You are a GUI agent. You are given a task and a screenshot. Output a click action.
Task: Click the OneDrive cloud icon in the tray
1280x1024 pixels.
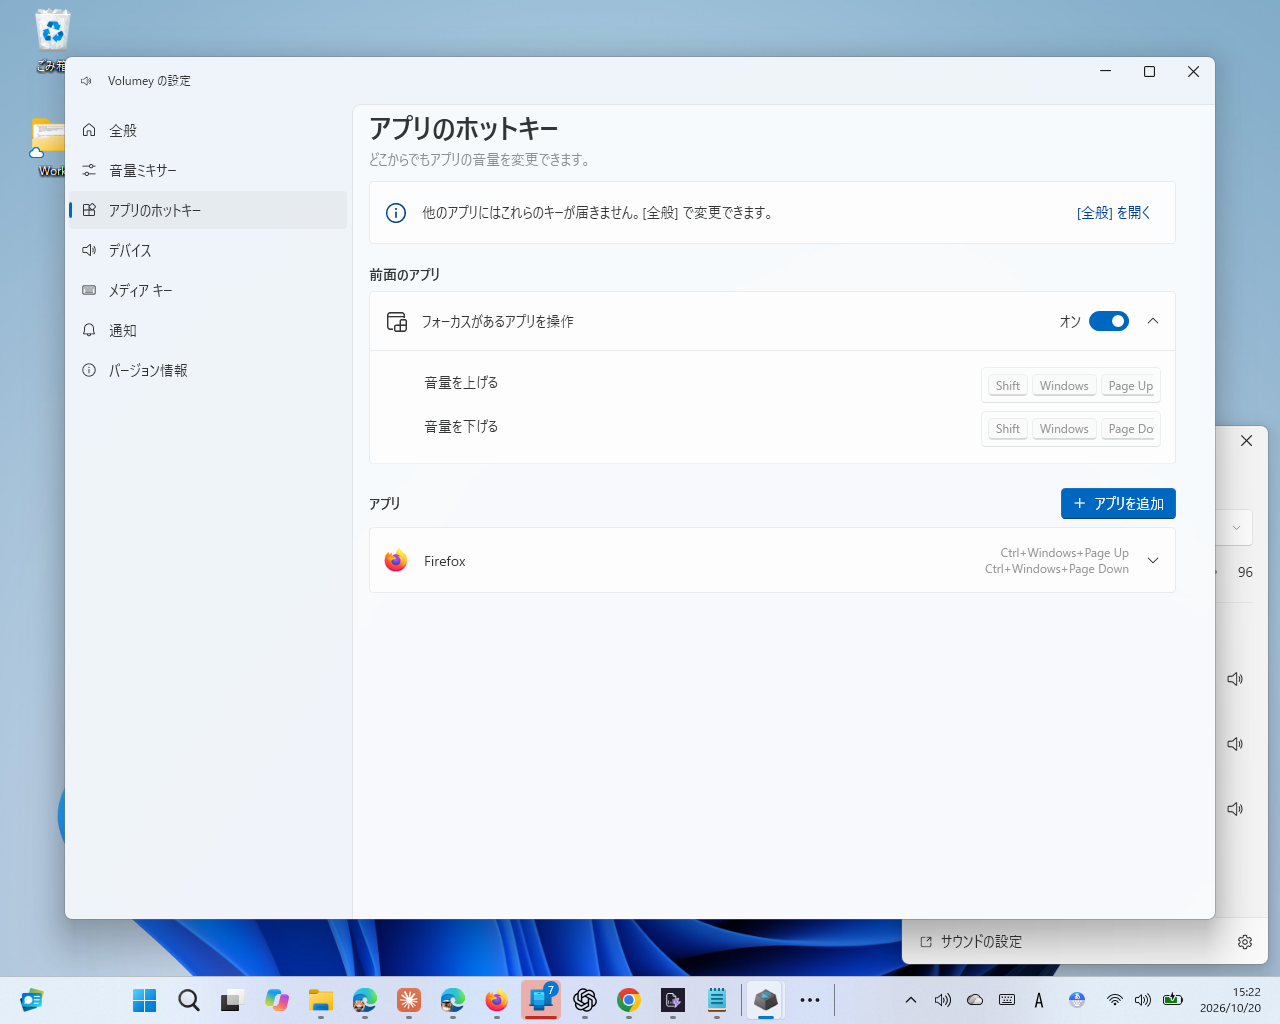coord(975,1000)
